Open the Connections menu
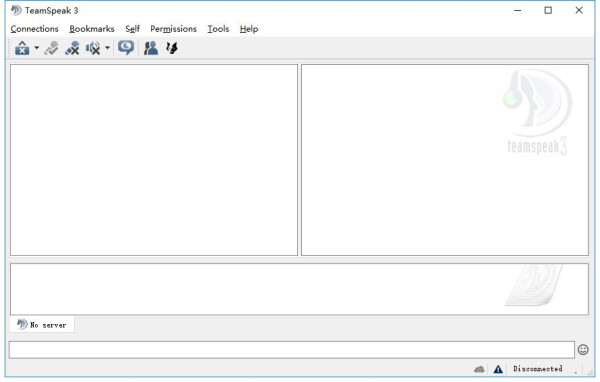600x382 pixels. coord(34,29)
